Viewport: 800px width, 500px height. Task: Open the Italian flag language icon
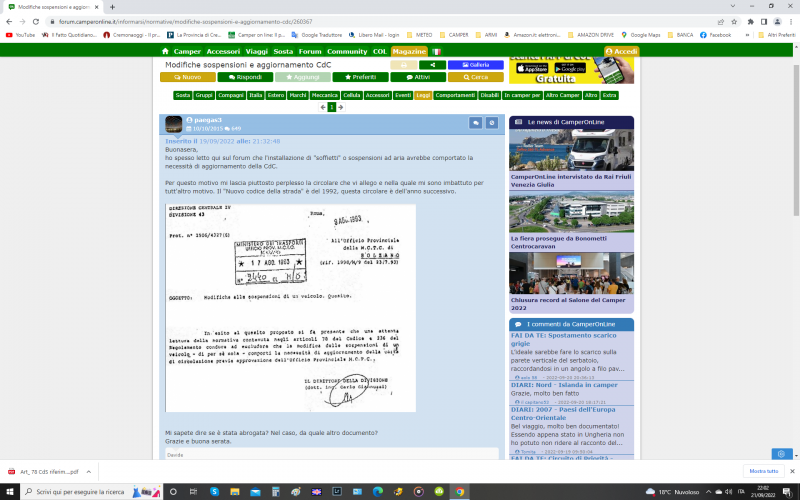click(x=436, y=51)
